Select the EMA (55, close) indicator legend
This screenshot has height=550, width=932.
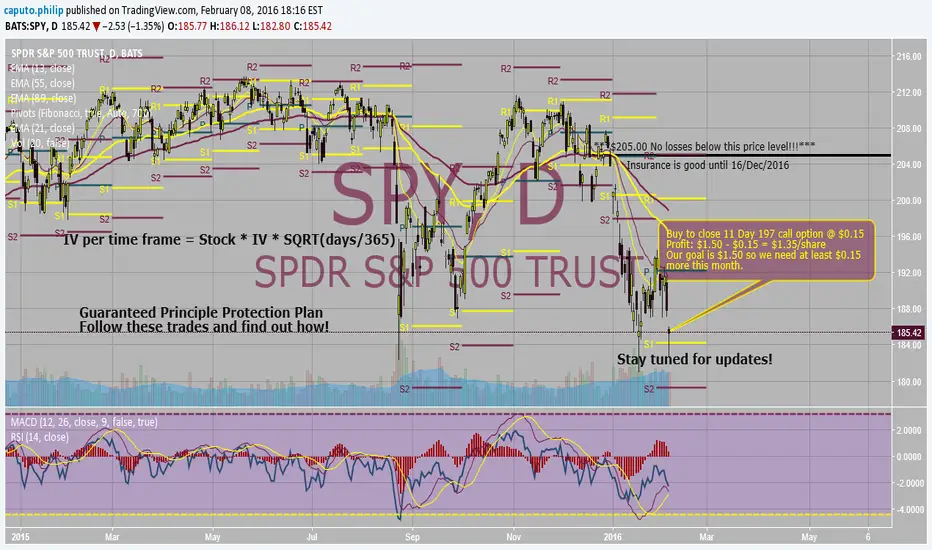43,83
